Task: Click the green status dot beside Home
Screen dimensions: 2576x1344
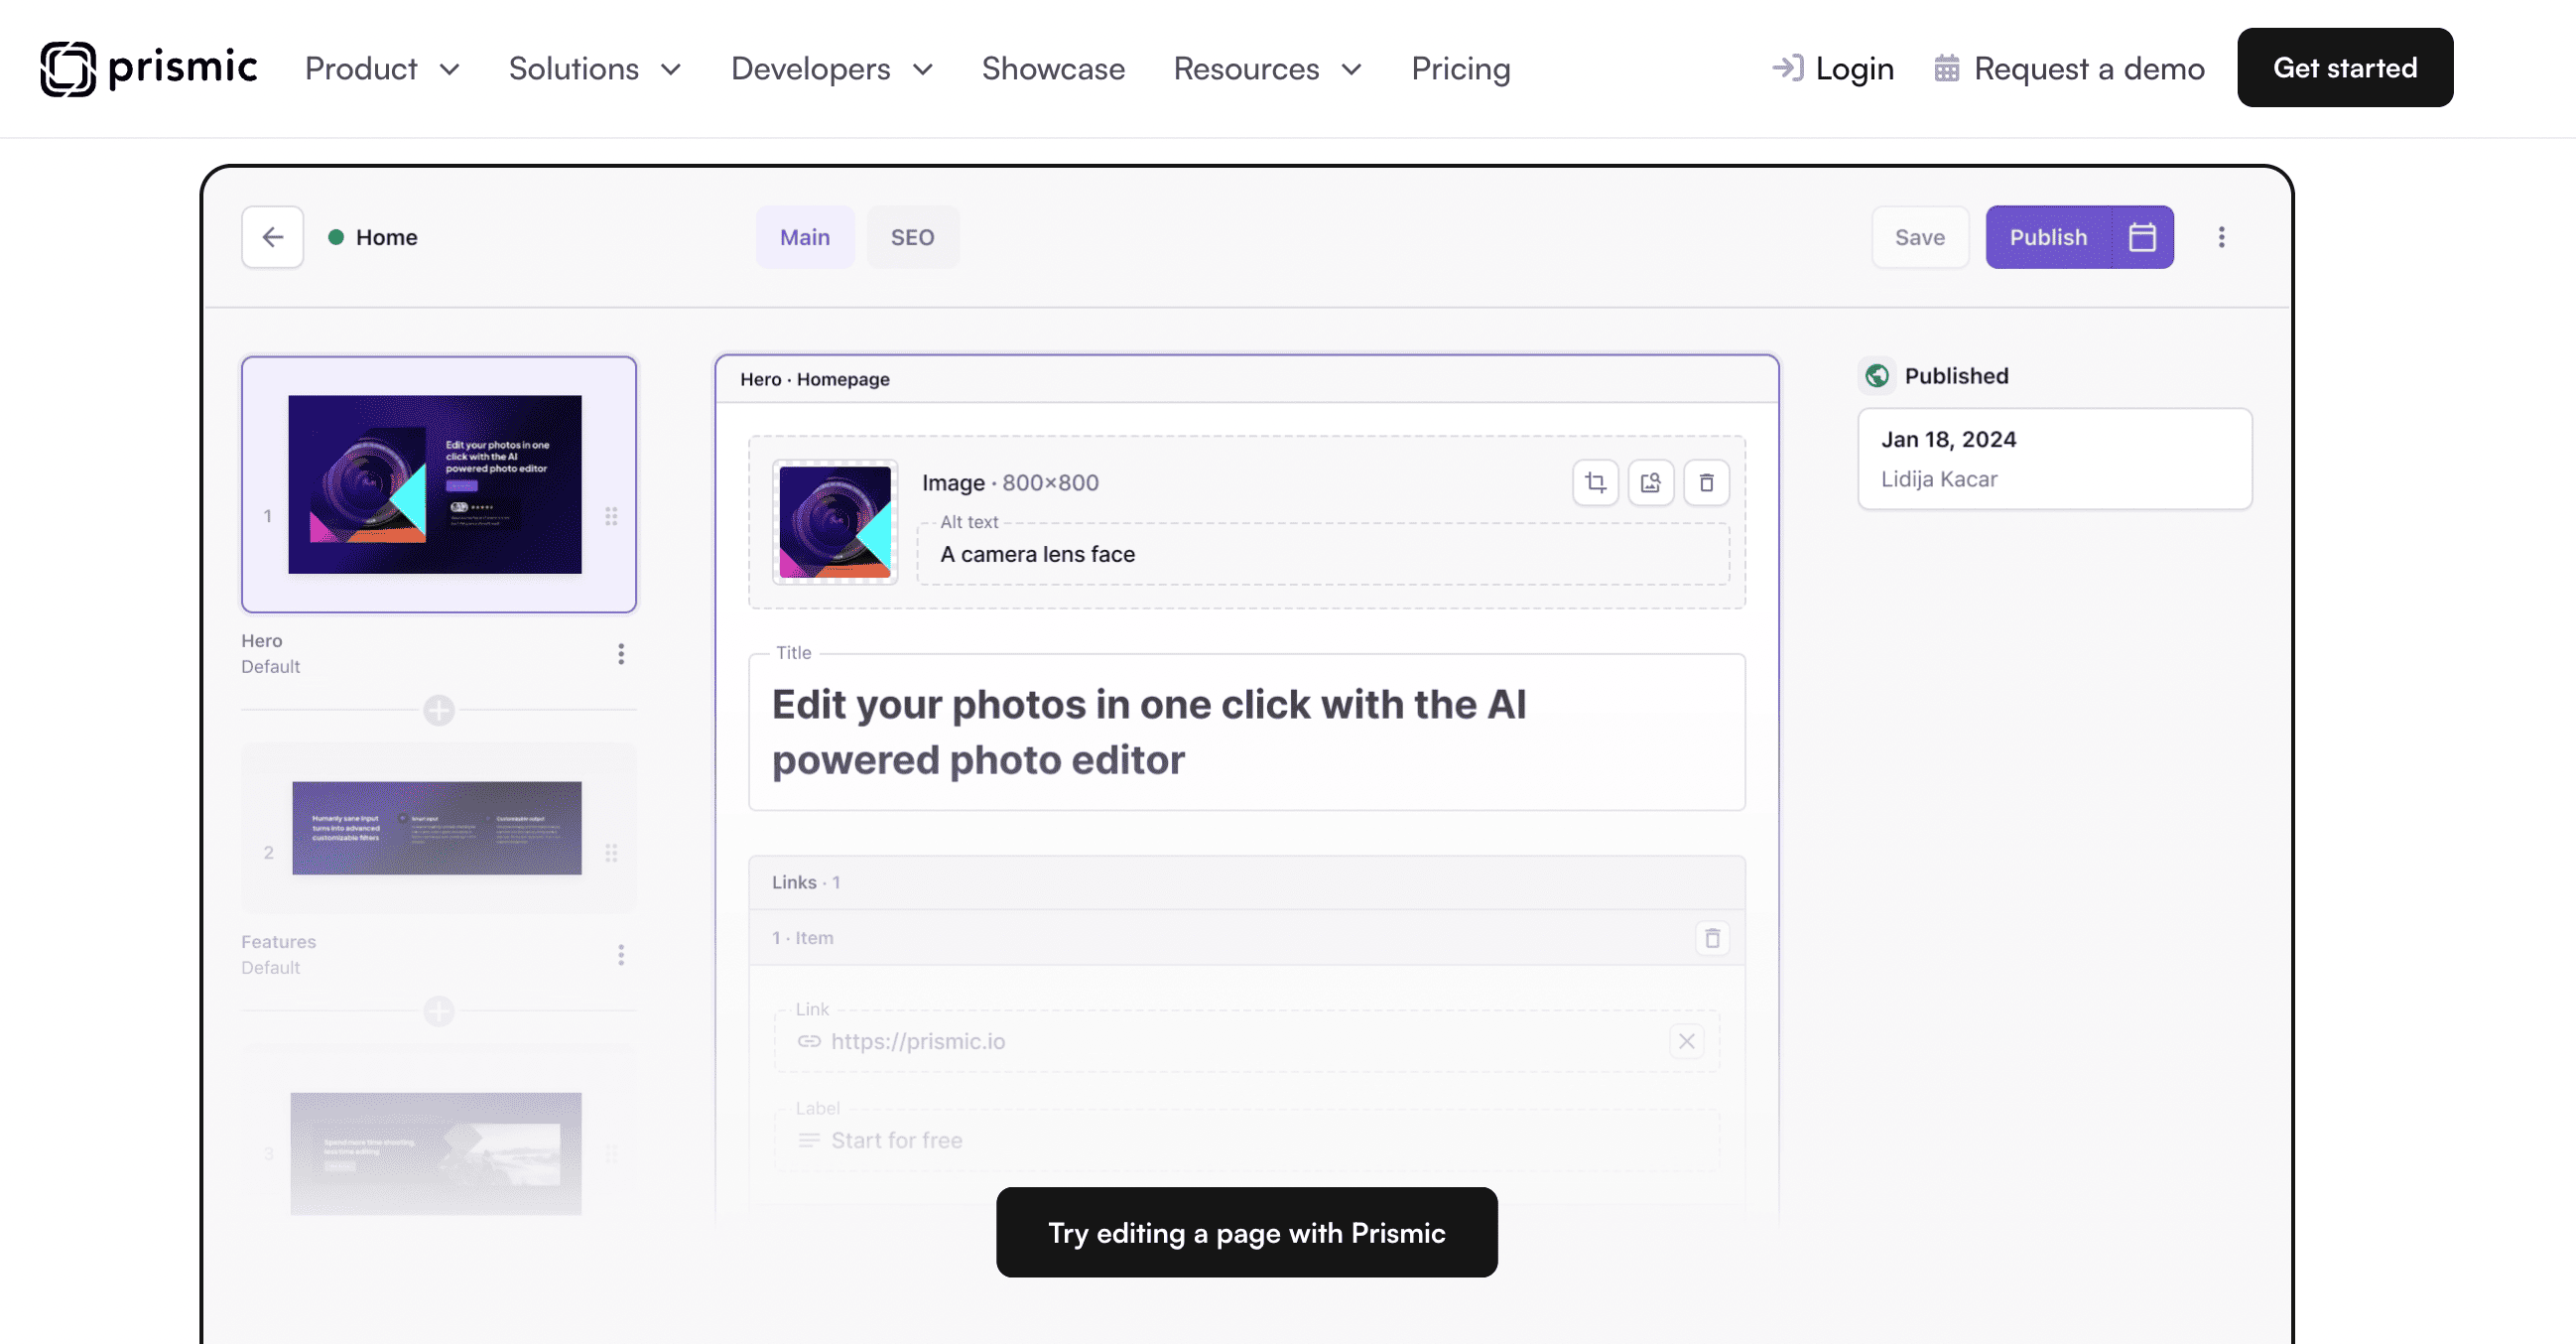Action: (336, 237)
